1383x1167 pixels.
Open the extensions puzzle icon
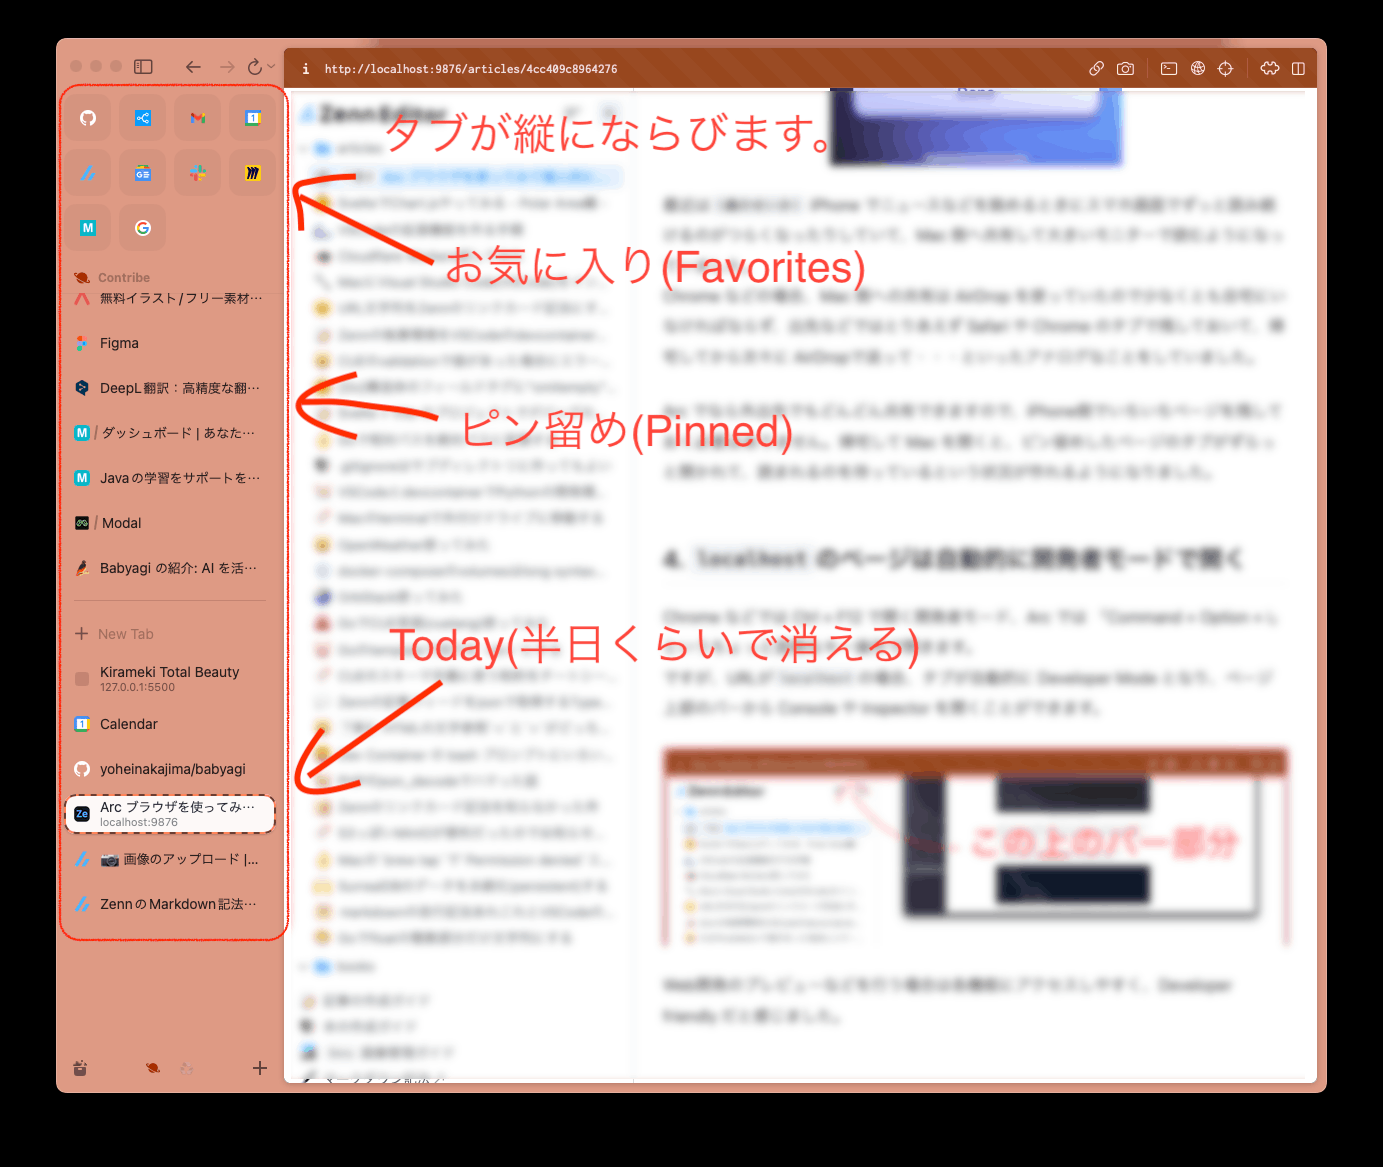point(1270,69)
